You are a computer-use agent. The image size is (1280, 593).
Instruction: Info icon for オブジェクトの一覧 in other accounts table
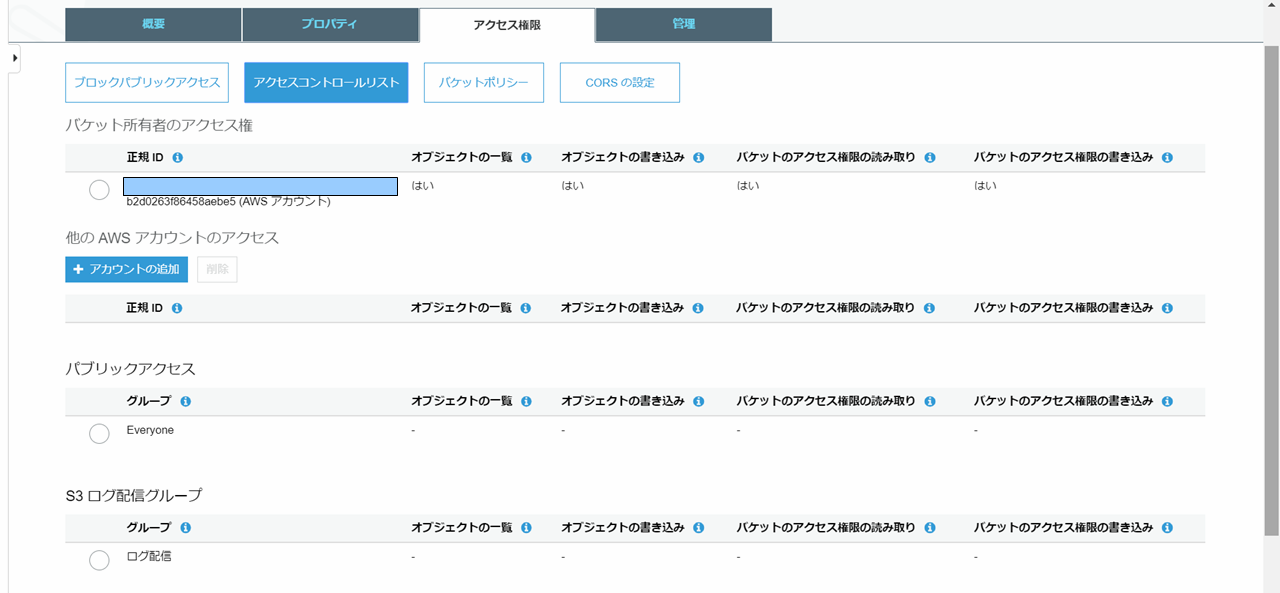tap(526, 309)
